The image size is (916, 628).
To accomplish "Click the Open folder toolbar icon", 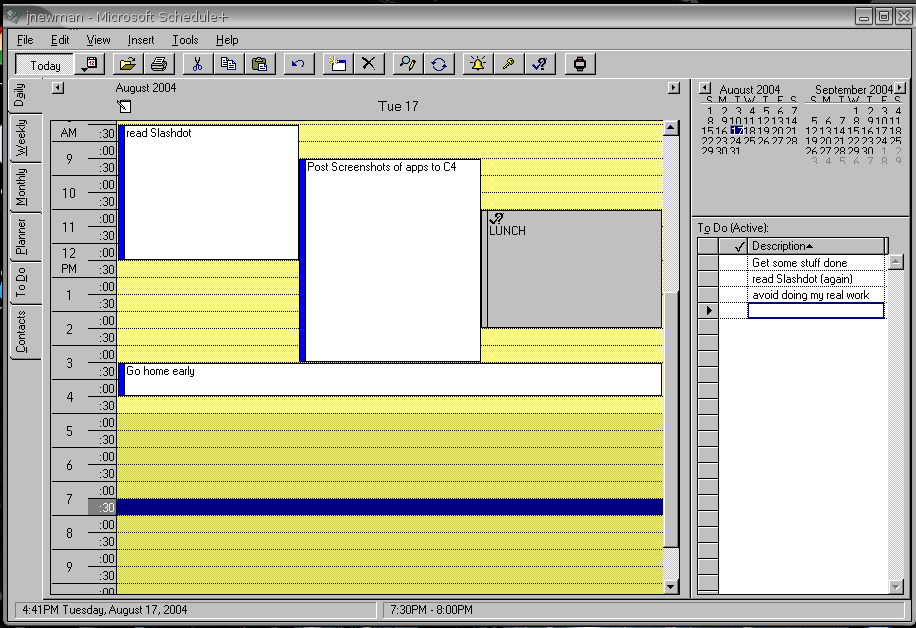I will [127, 64].
